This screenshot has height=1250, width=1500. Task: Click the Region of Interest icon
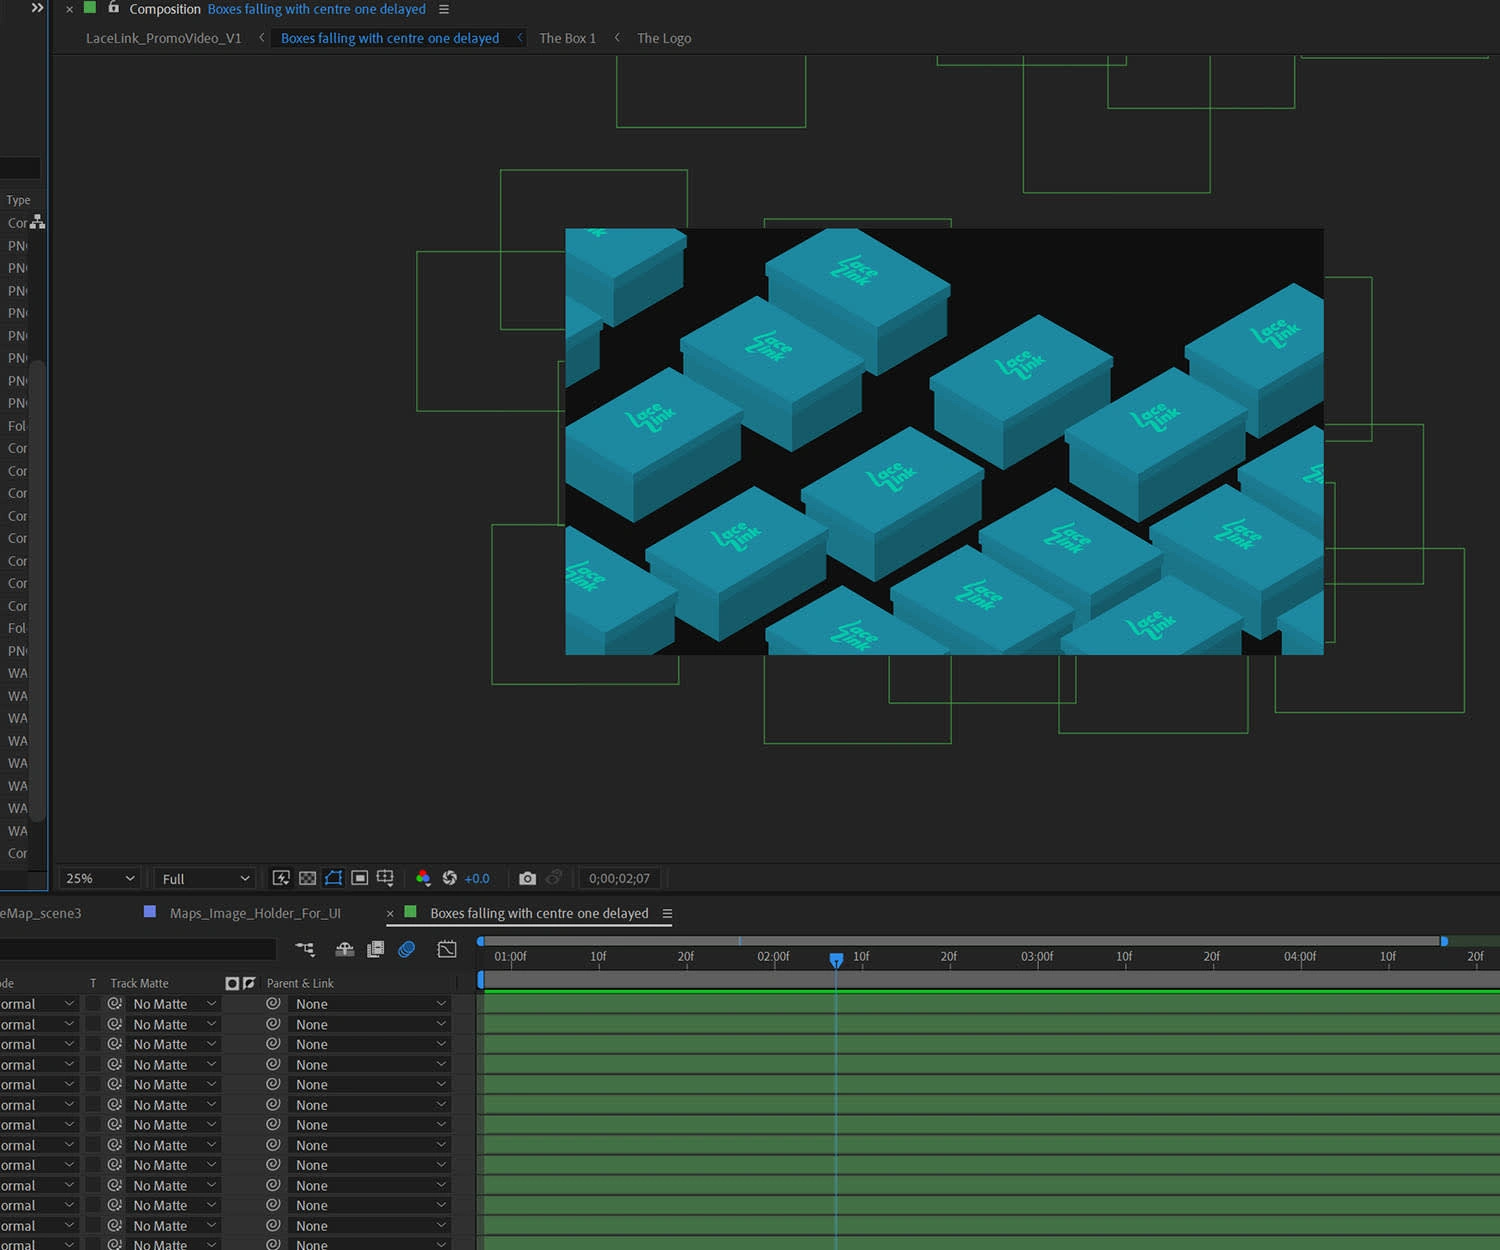coord(359,878)
